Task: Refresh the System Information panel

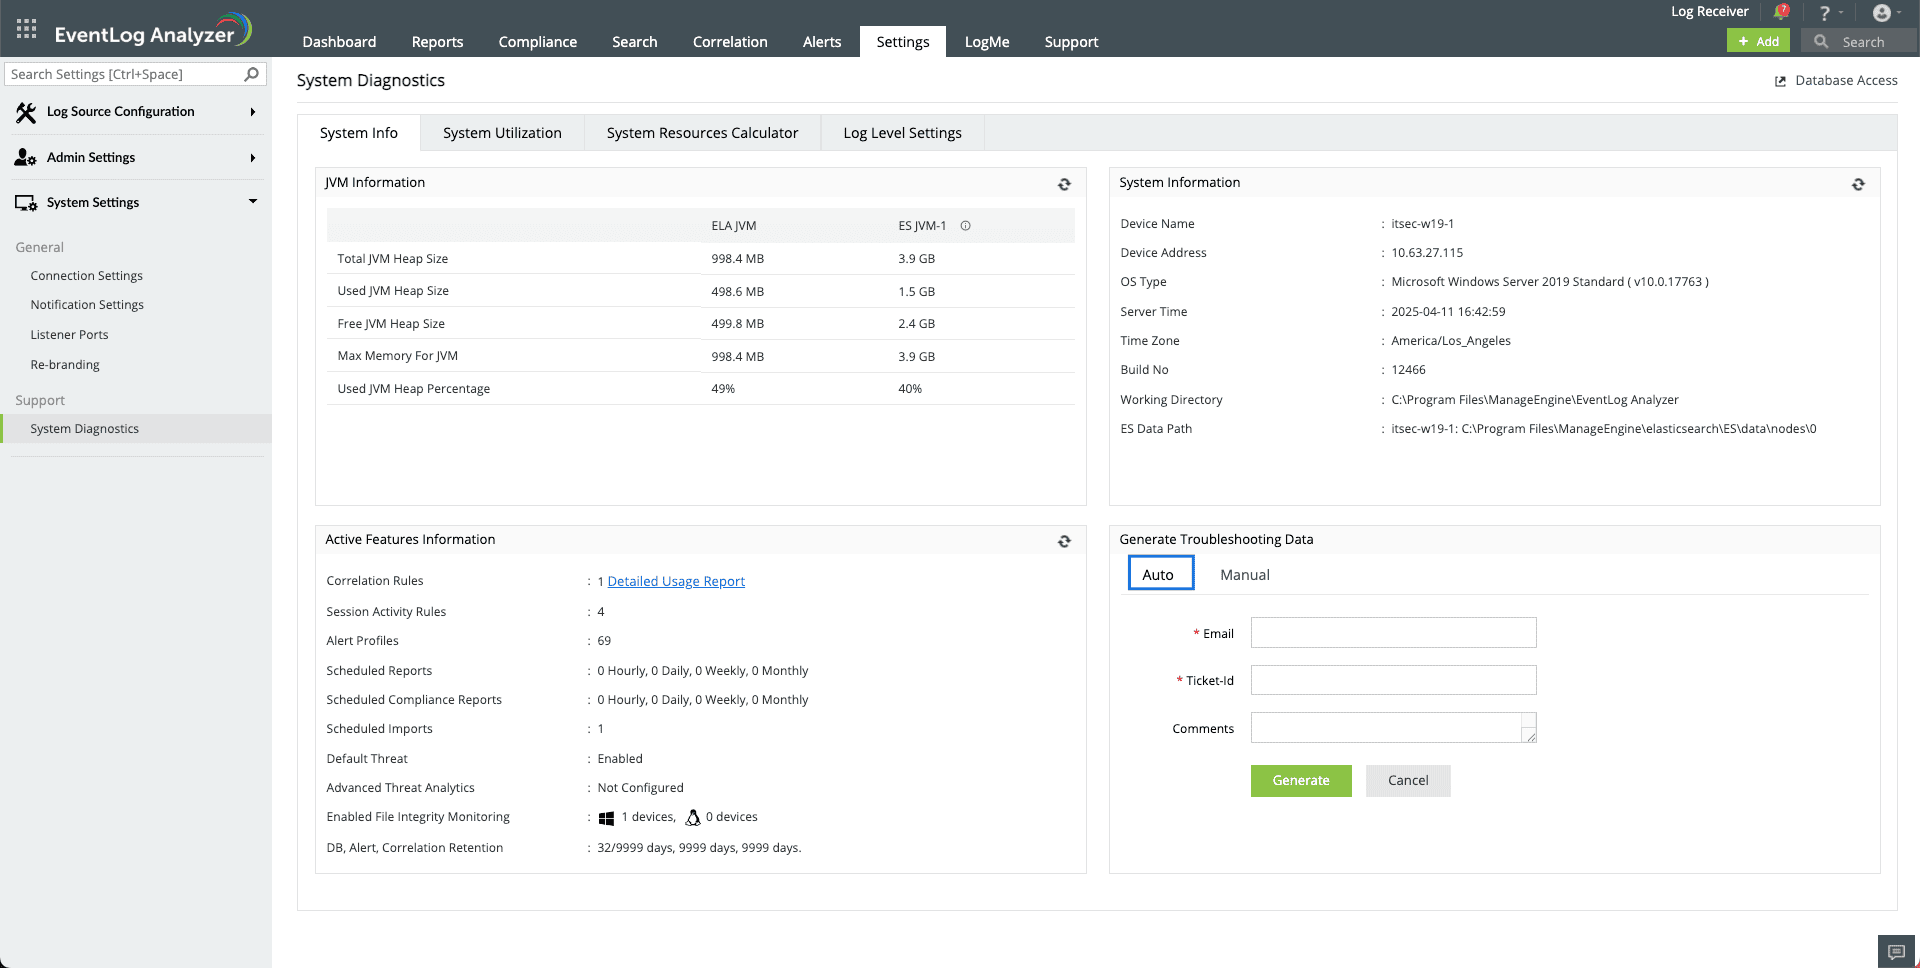Action: (1858, 184)
